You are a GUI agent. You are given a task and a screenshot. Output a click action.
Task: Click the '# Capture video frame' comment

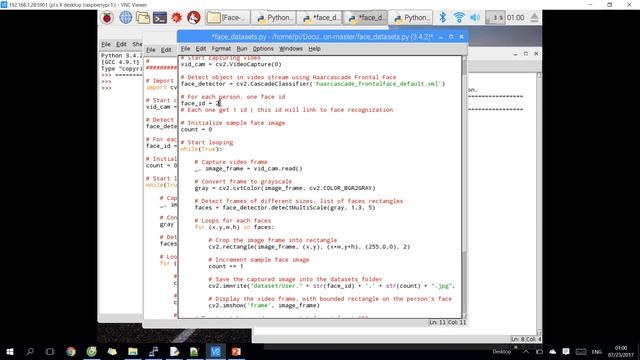[231, 162]
